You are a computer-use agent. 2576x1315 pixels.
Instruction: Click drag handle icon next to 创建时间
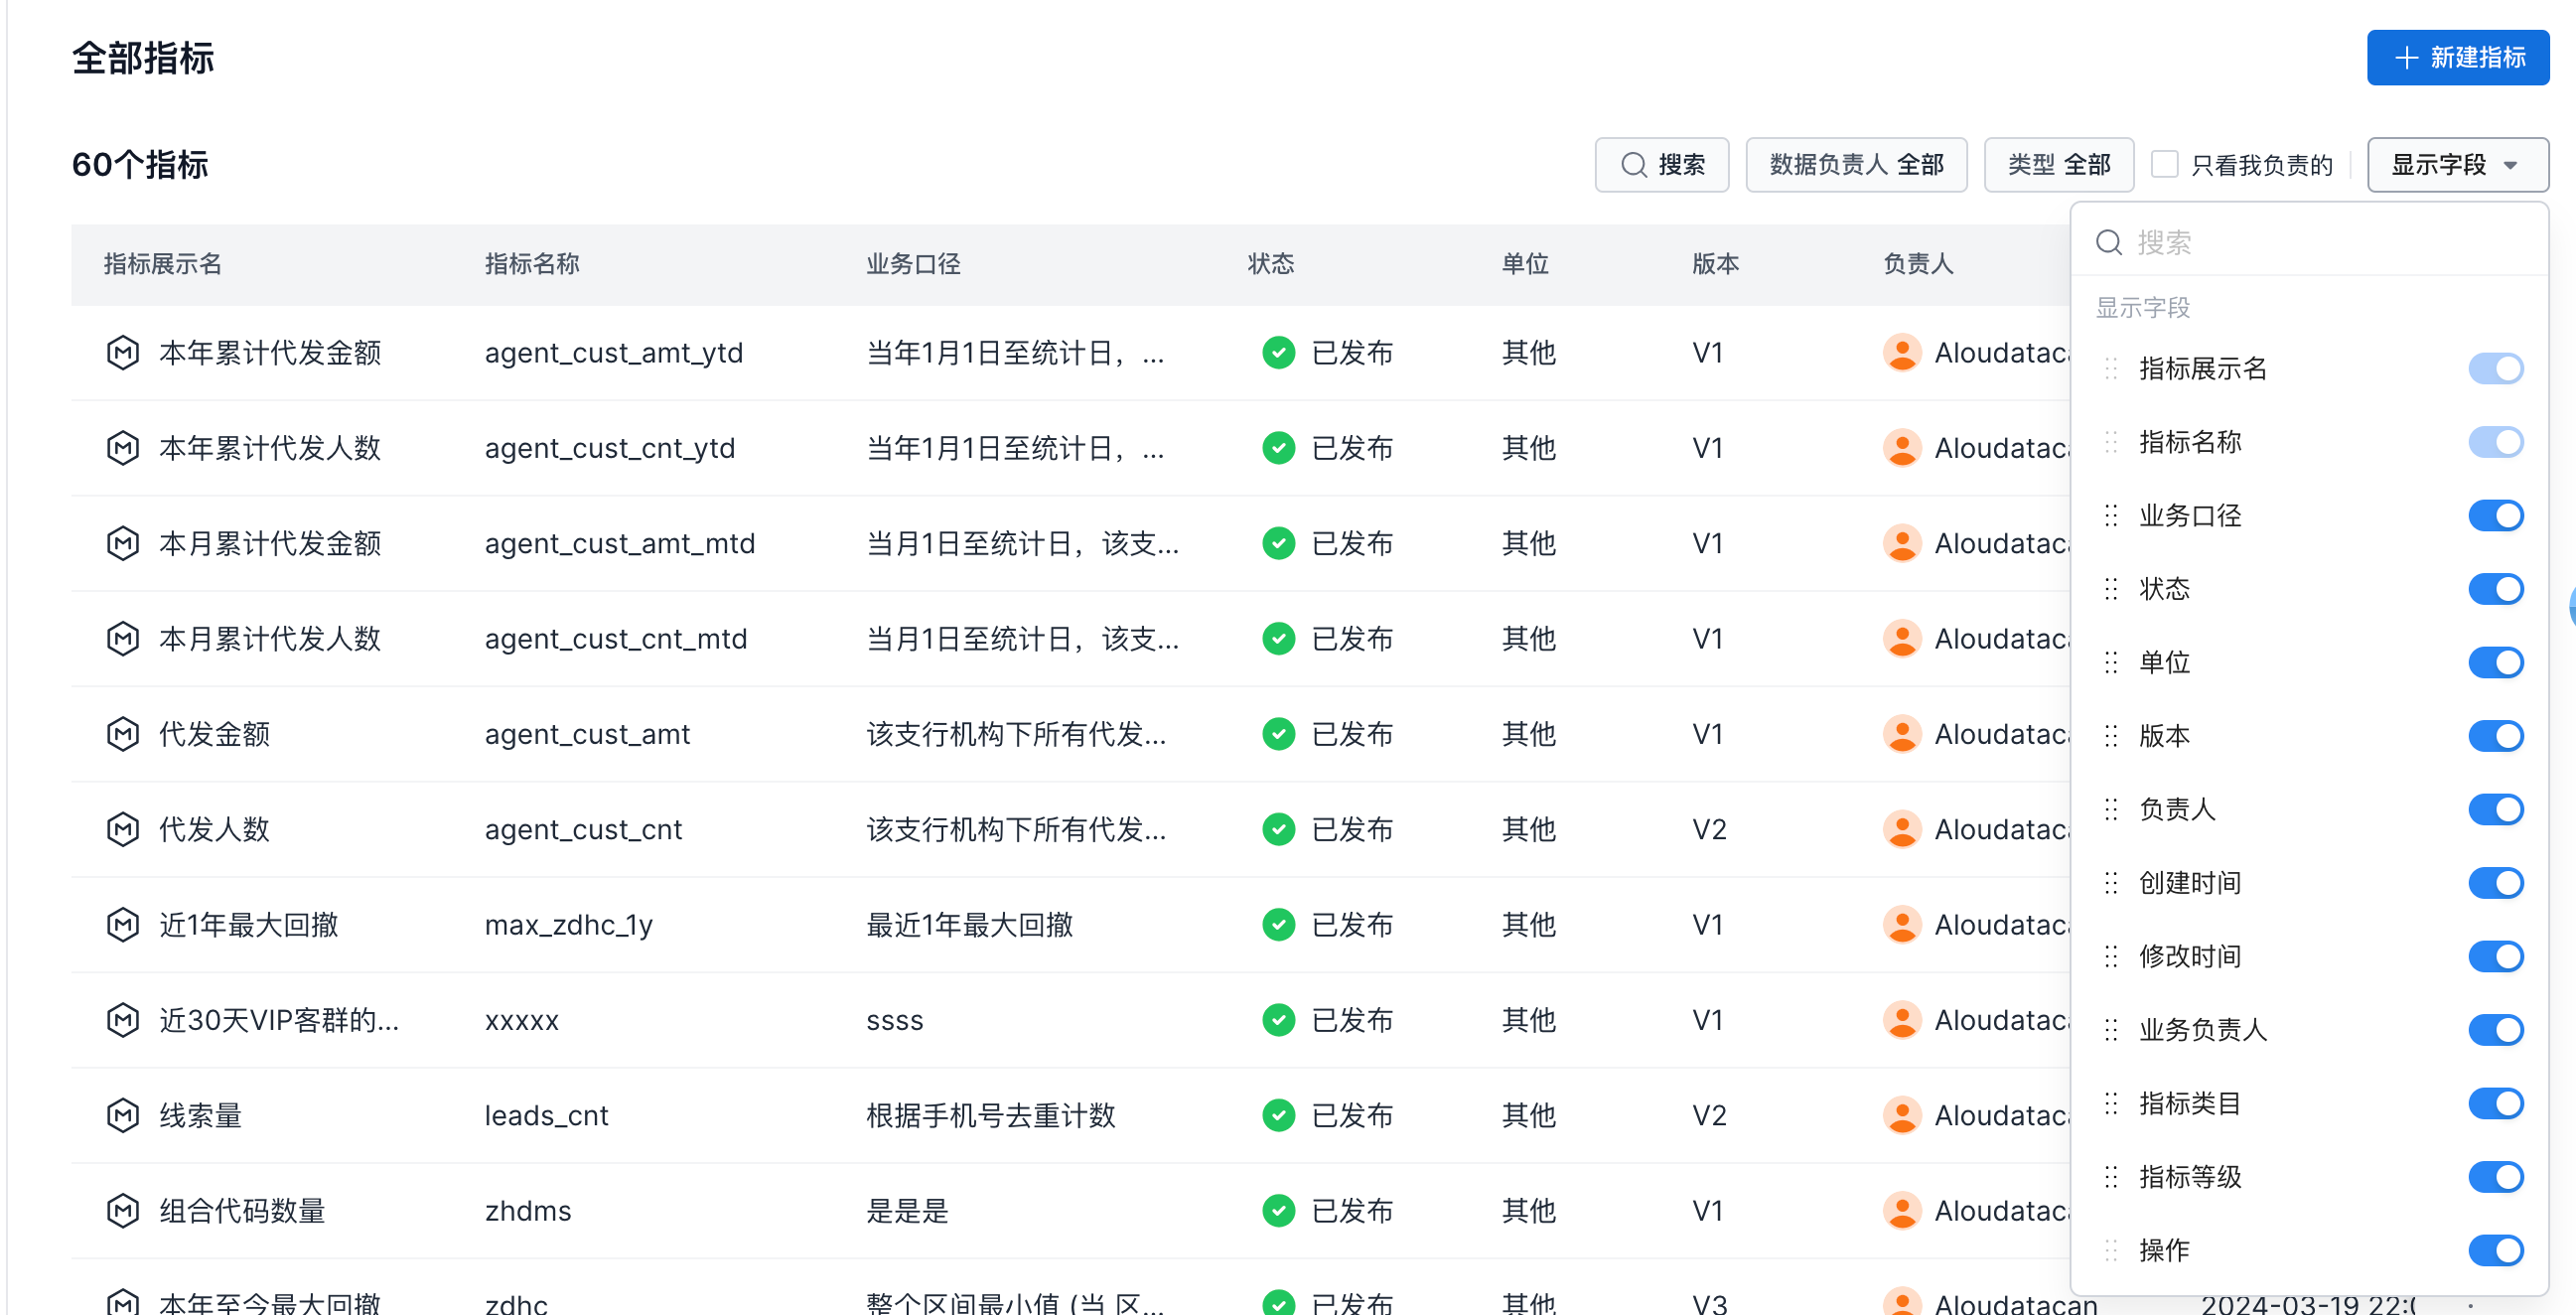pyautogui.click(x=2110, y=883)
